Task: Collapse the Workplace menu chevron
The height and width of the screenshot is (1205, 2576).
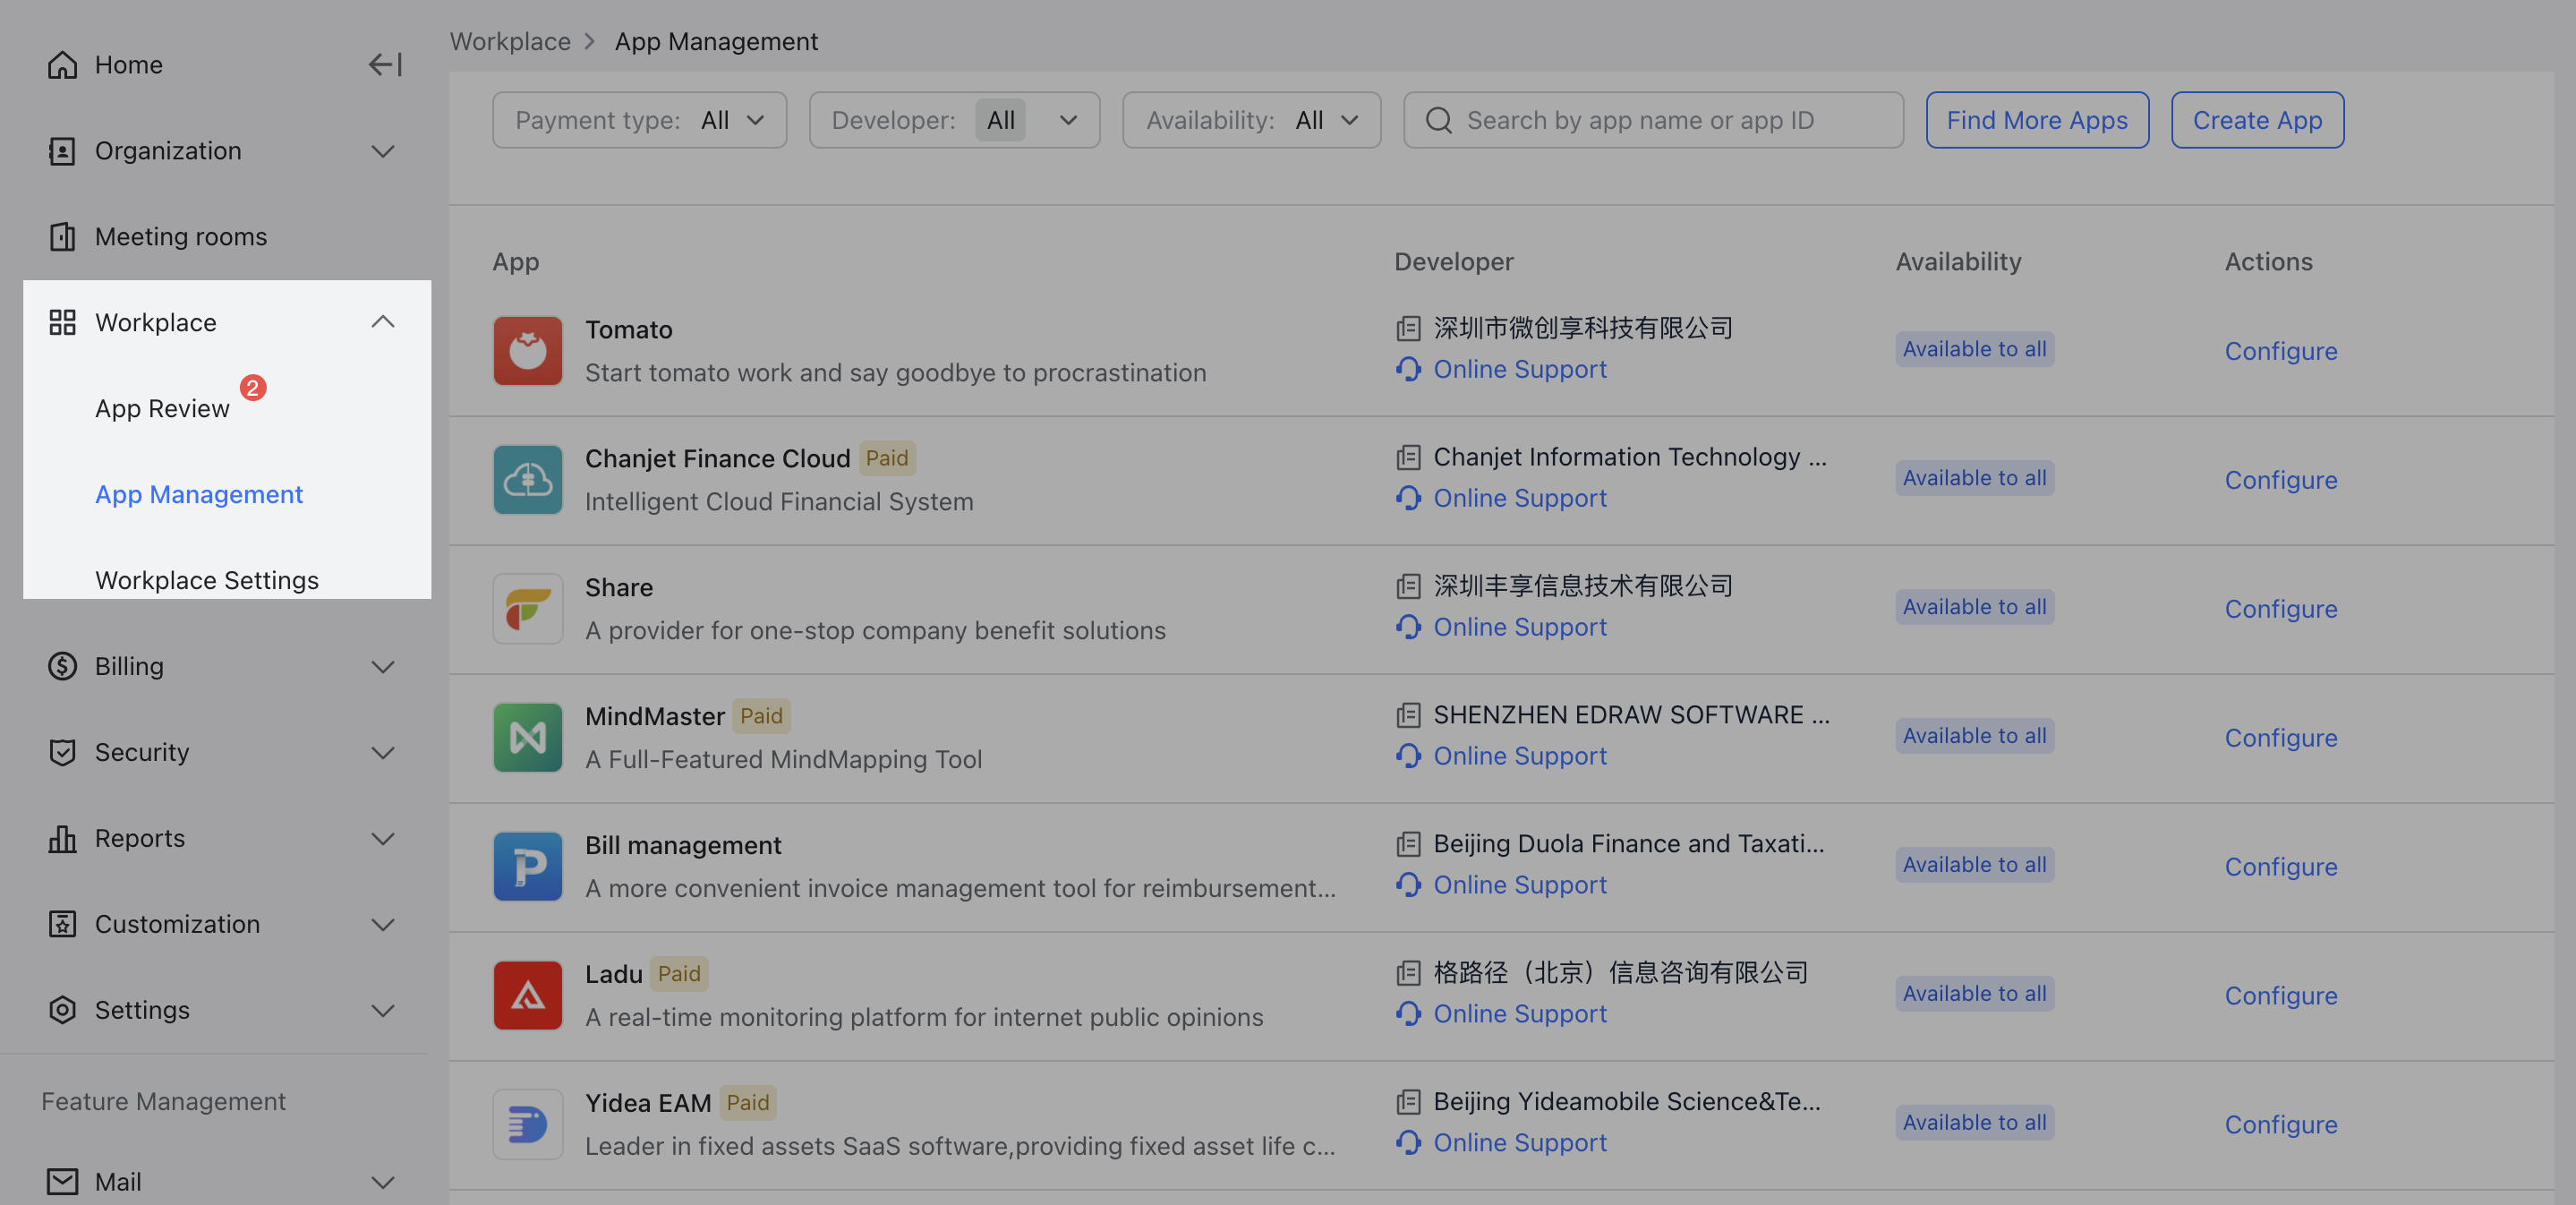Action: pyautogui.click(x=383, y=322)
